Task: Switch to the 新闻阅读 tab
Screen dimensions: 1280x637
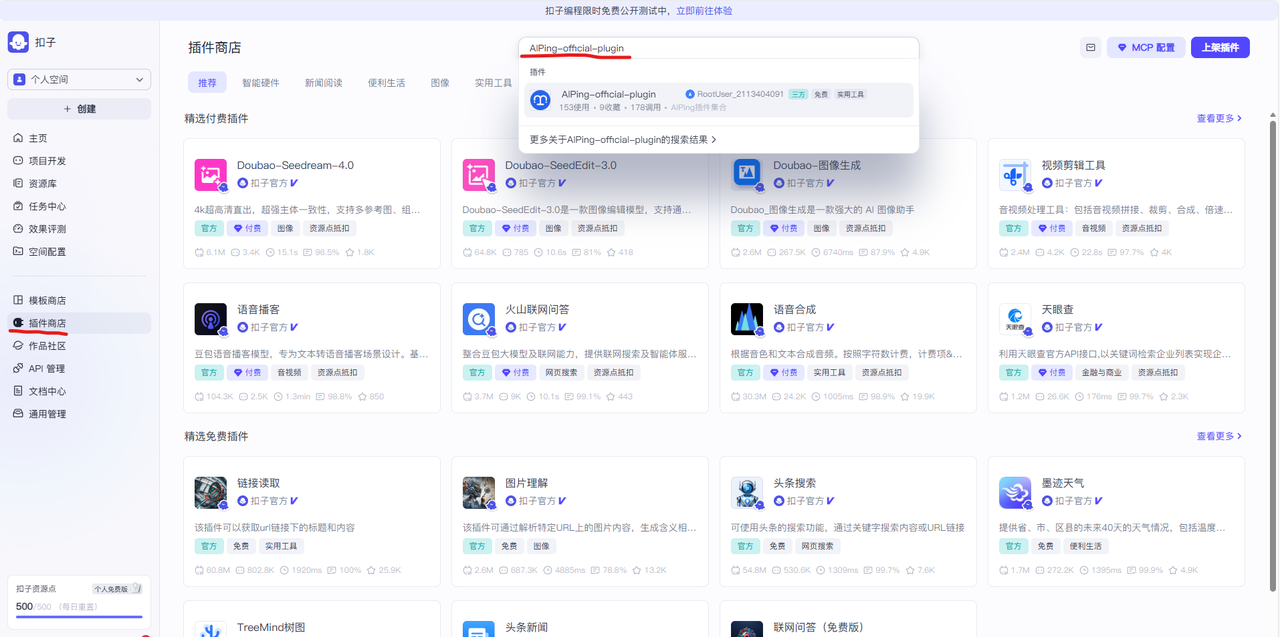Action: [x=324, y=83]
